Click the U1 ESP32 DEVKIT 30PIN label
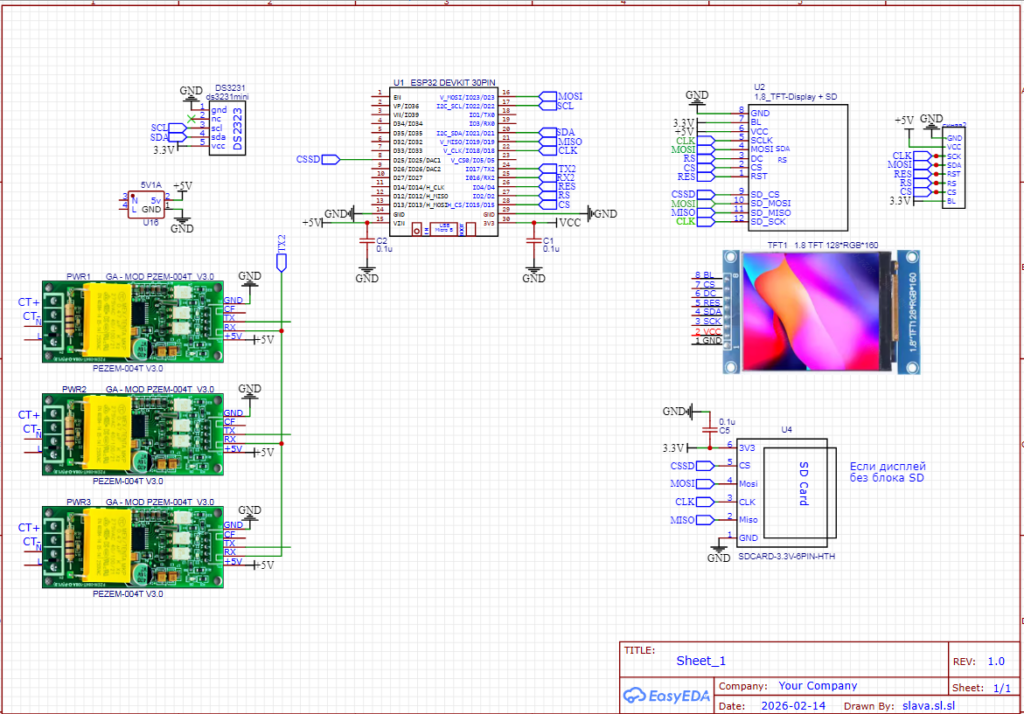1024x714 pixels. tap(438, 82)
